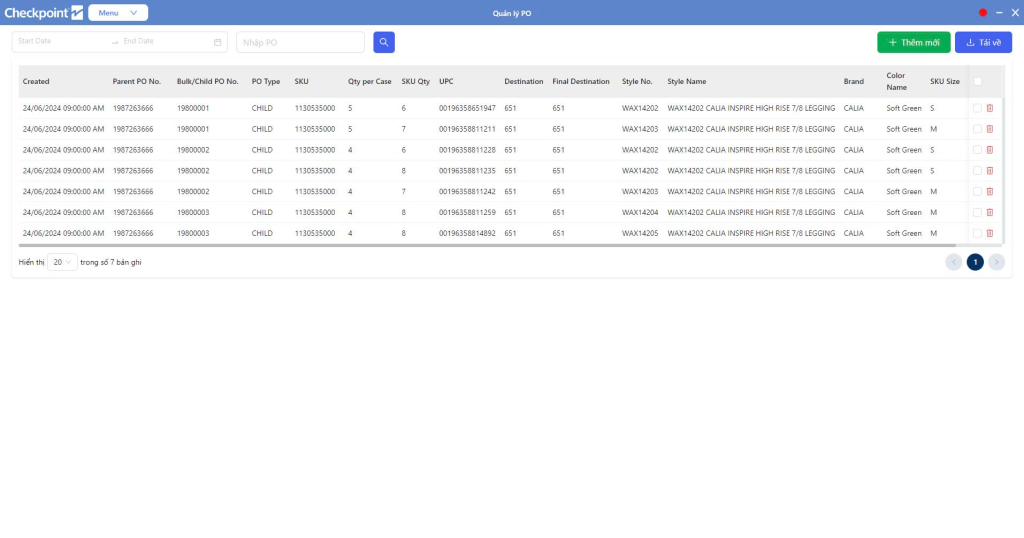Delete the first row with trash icon
The width and height of the screenshot is (1024, 538).
tap(990, 108)
